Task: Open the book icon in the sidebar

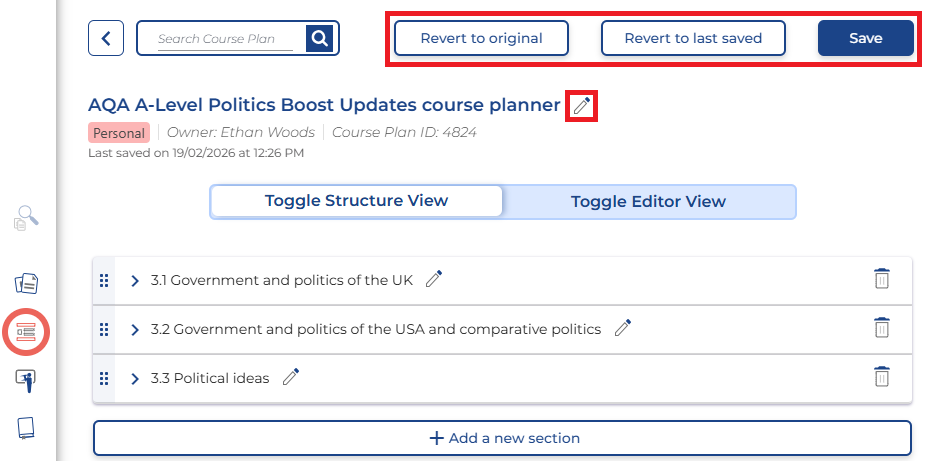Action: (x=27, y=428)
